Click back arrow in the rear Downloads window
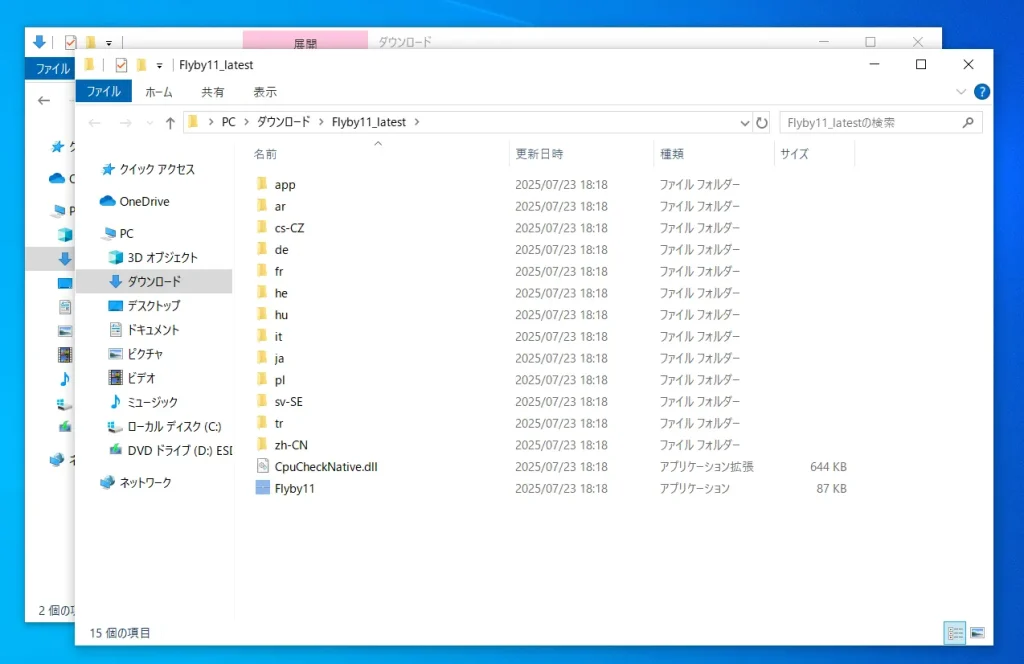This screenshot has height=664, width=1024. pos(44,101)
